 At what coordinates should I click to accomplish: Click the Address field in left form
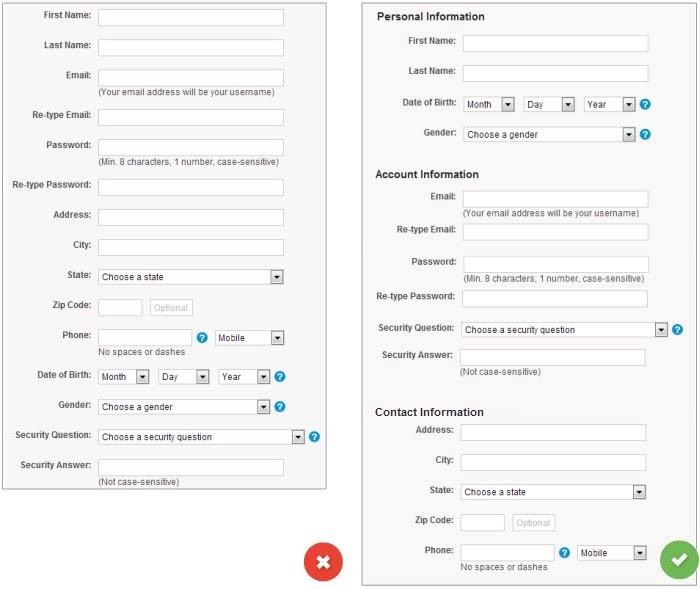(x=191, y=217)
